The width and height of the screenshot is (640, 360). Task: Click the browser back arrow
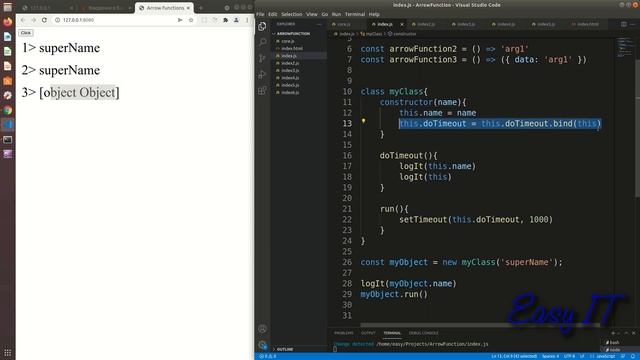click(23, 20)
